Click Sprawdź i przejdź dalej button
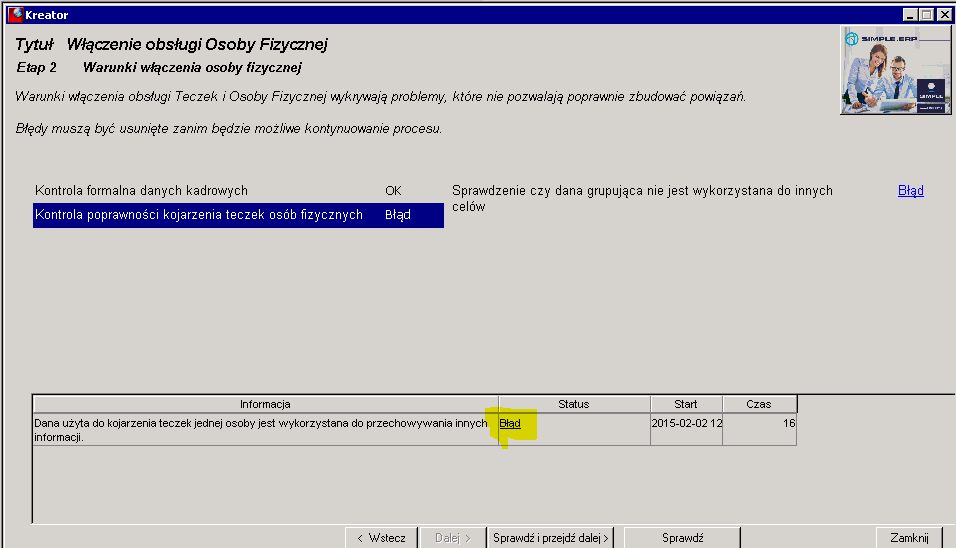Image resolution: width=956 pixels, height=548 pixels. [x=551, y=538]
